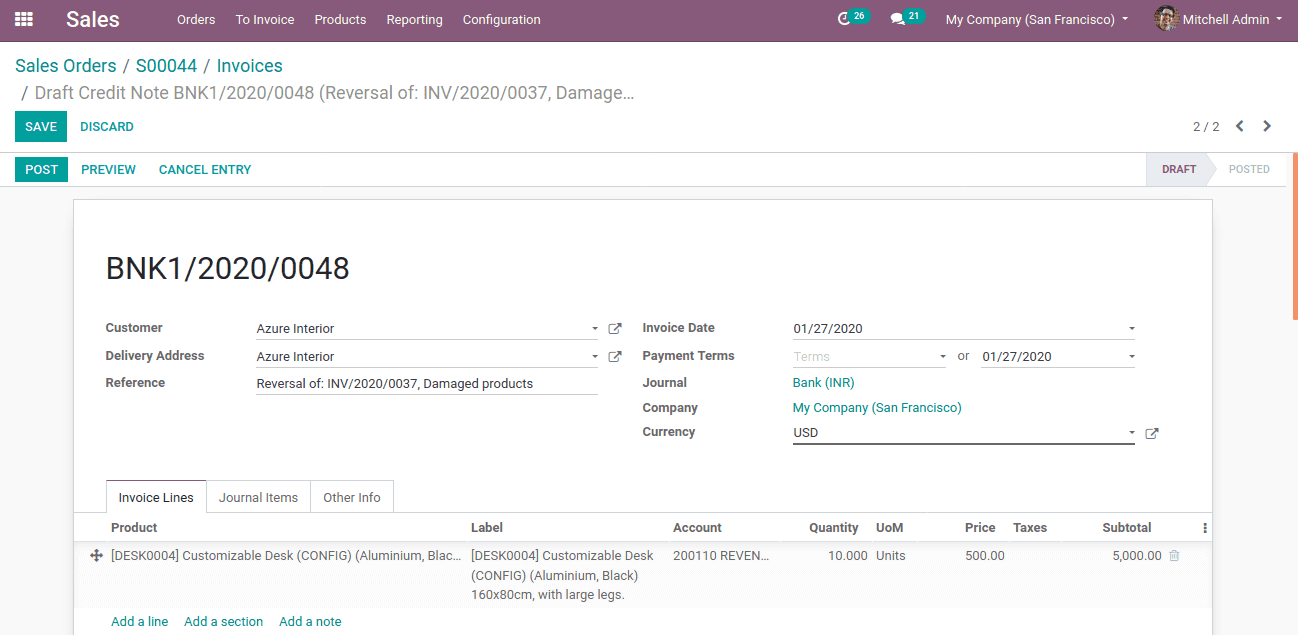
Task: Click account cell 200110 REVEN…
Action: [721, 556]
